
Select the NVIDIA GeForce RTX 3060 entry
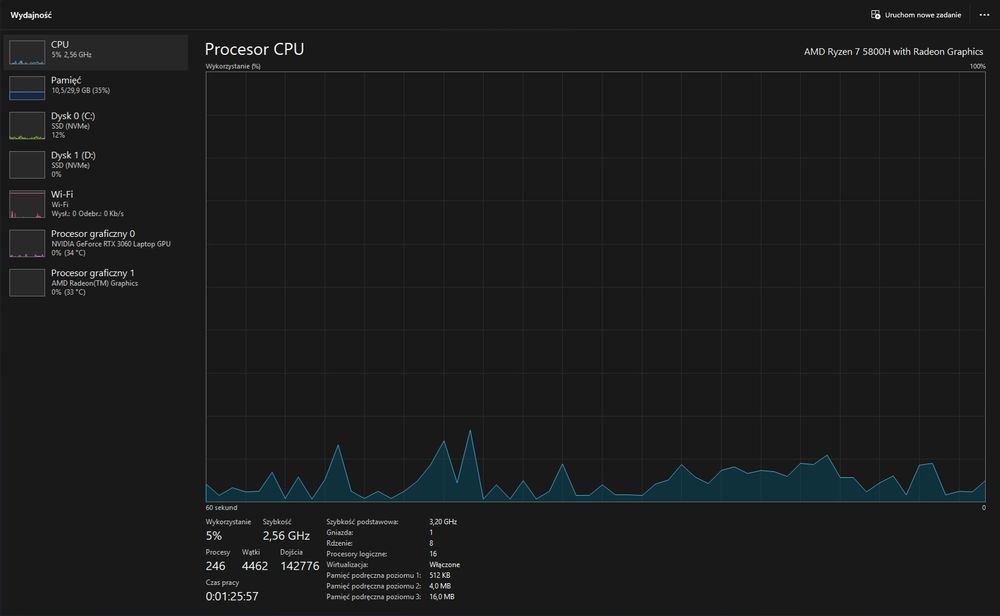click(96, 243)
